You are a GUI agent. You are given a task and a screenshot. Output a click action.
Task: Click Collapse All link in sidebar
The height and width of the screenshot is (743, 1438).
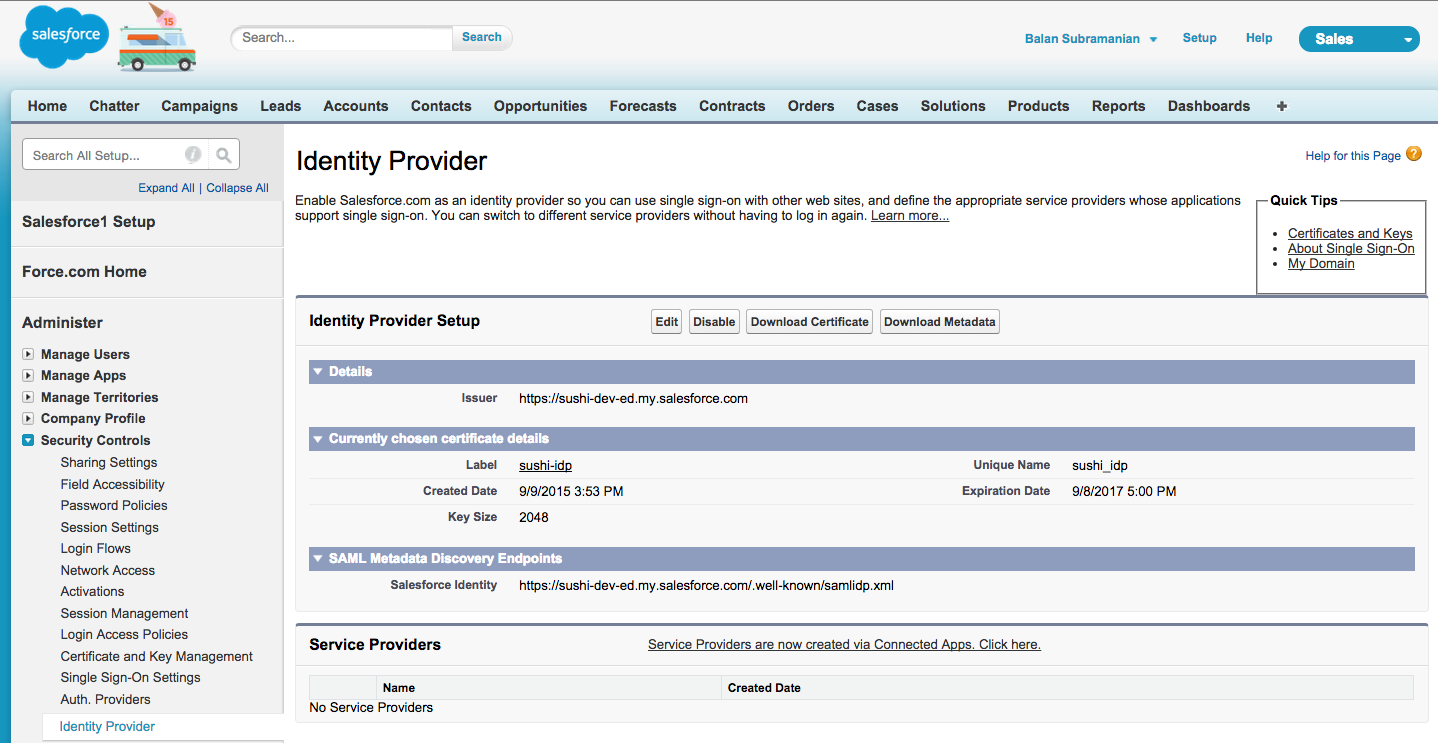(237, 188)
